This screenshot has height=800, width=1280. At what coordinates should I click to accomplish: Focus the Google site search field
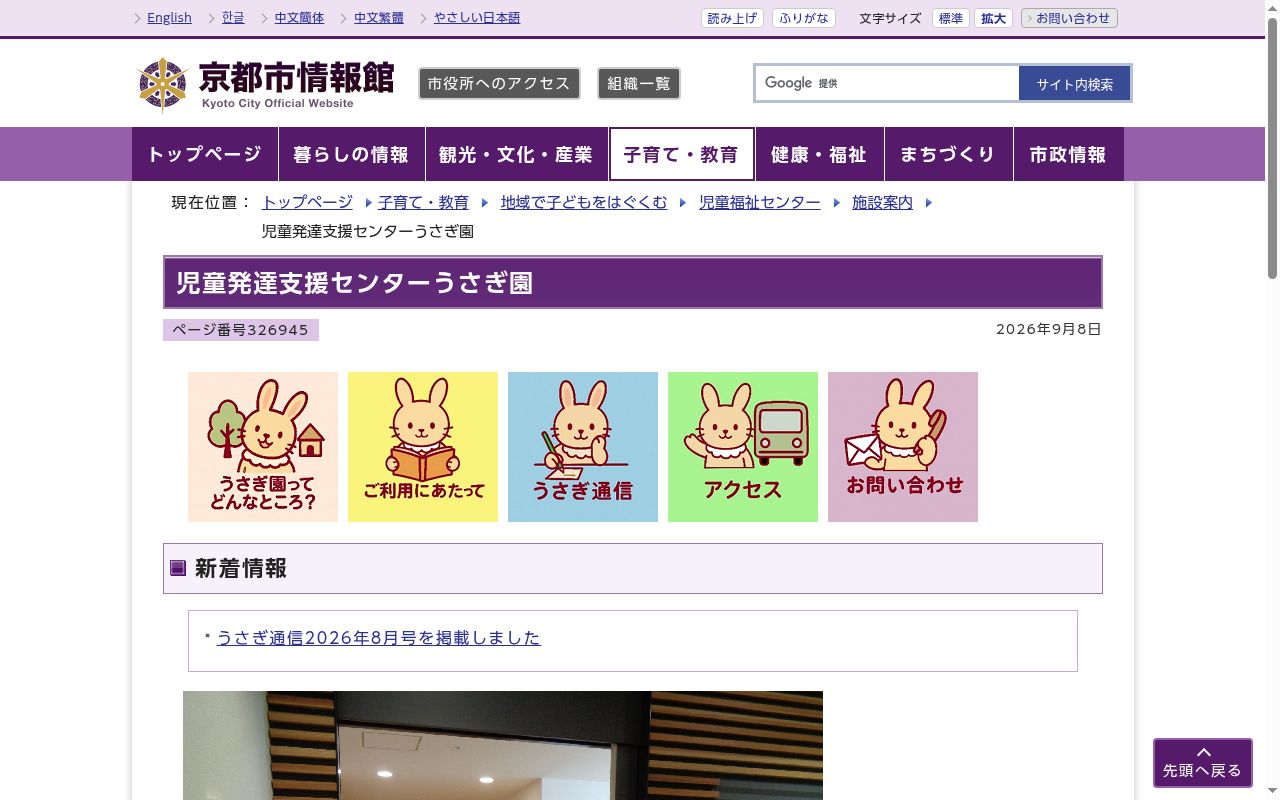[x=887, y=83]
